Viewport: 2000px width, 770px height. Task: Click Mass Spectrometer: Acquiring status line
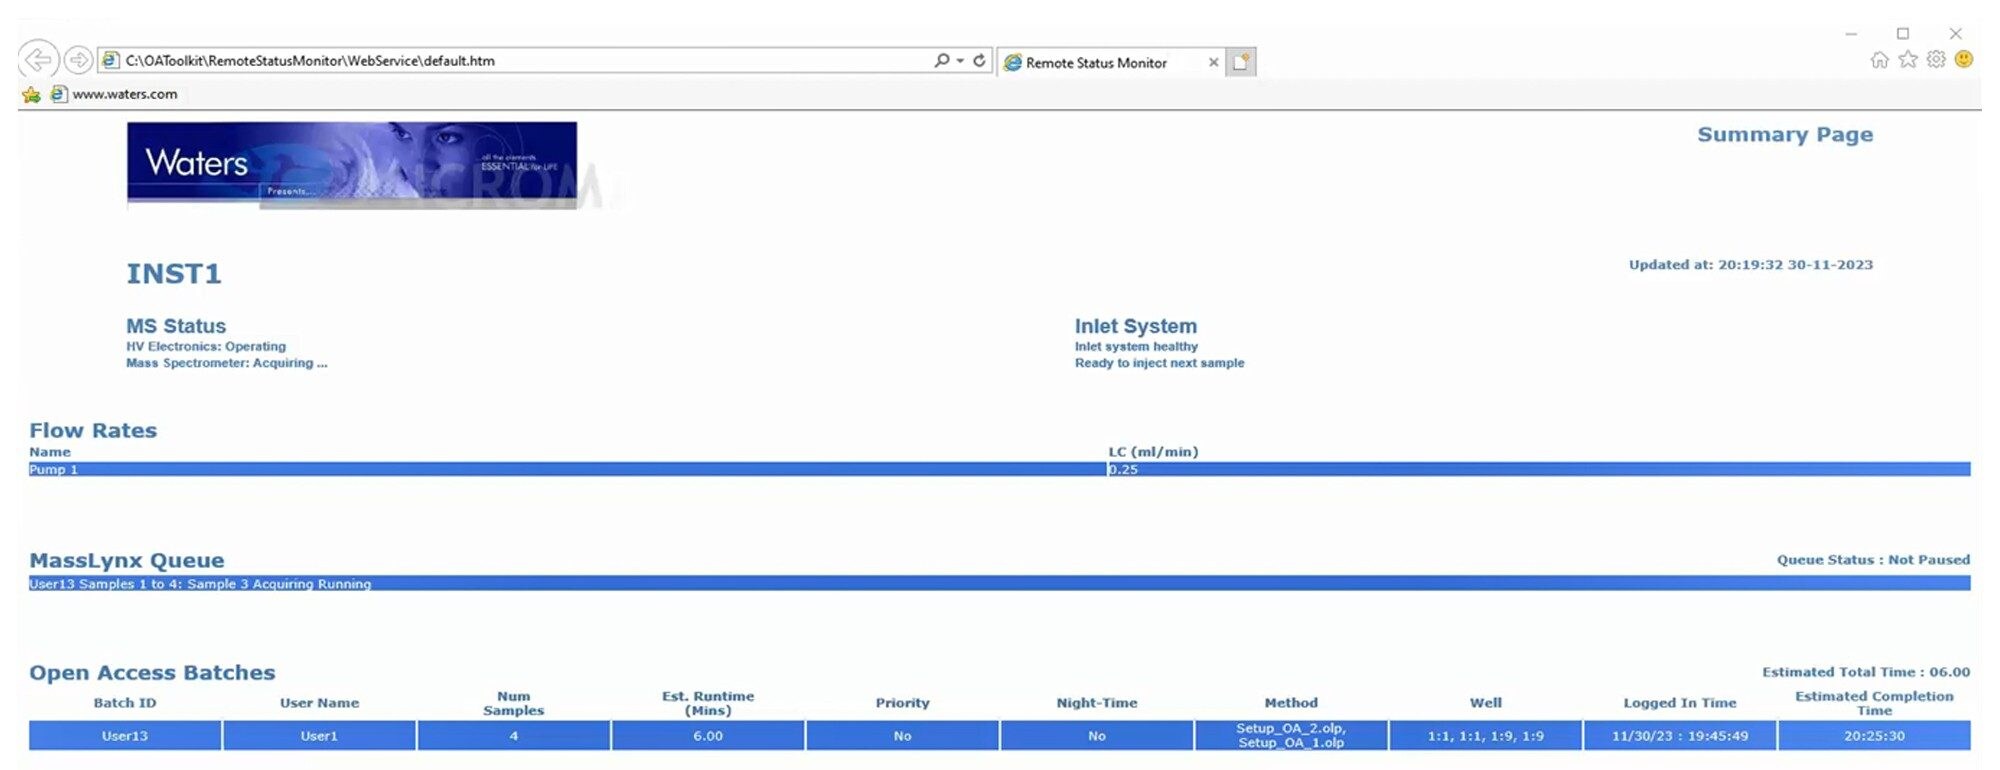pyautogui.click(x=227, y=363)
